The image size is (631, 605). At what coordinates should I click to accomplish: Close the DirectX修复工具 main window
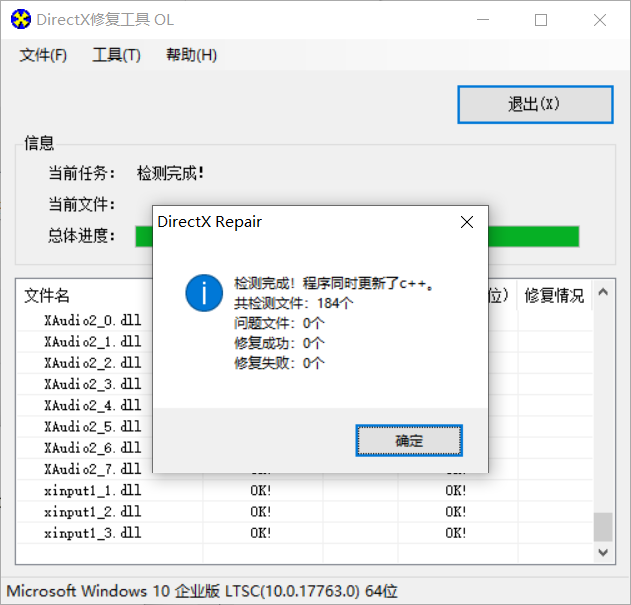pos(600,20)
